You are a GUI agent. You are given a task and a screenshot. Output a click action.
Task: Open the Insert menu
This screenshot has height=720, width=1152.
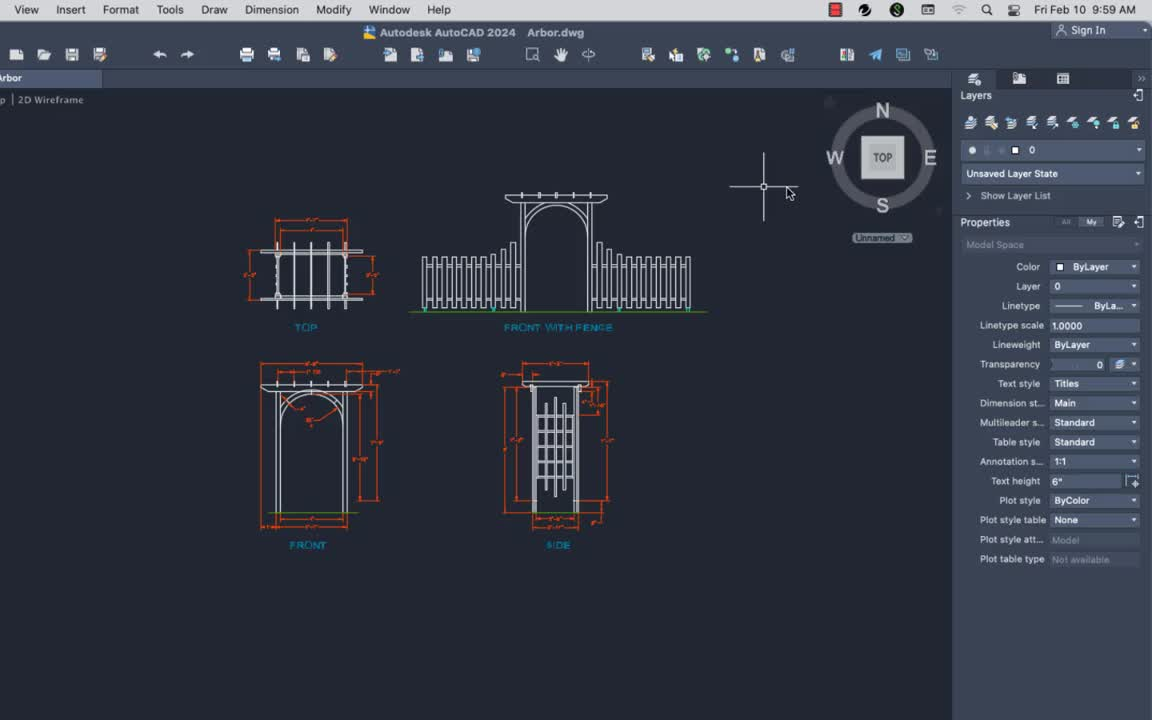71,10
